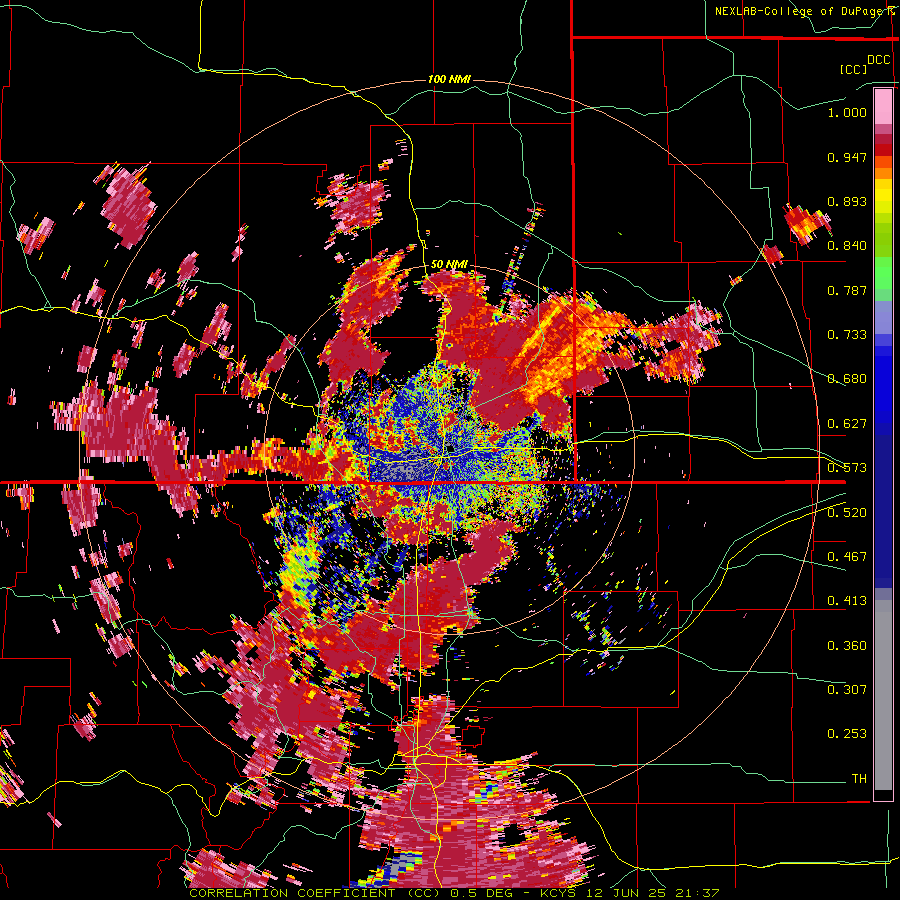Click the 0.253 scale value
This screenshot has height=900, width=900.
[847, 734]
